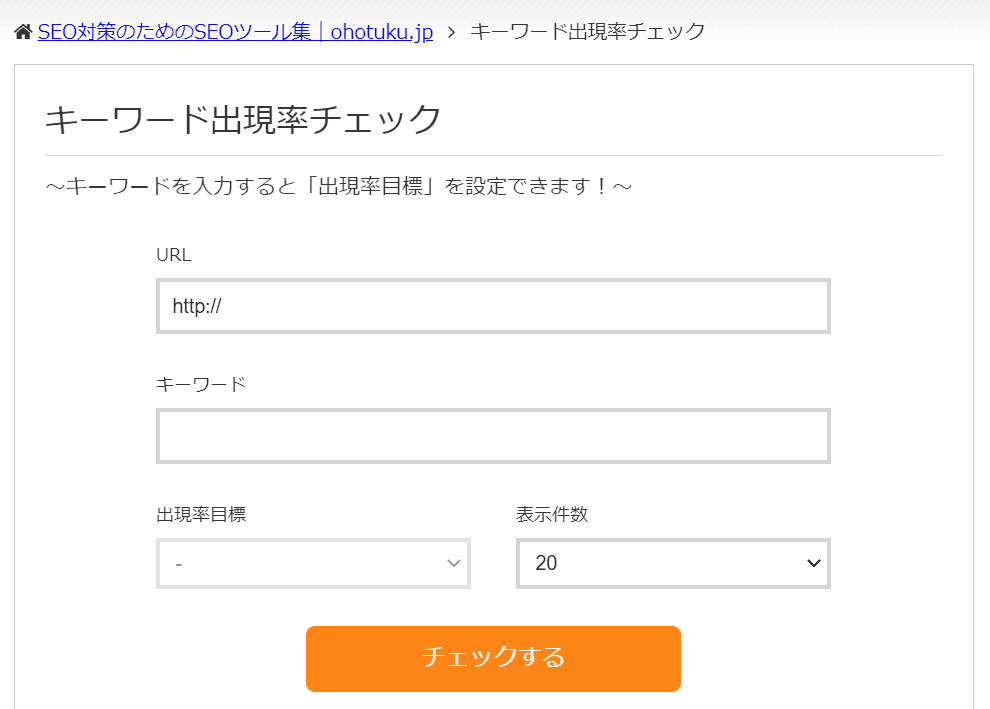Viewport: 990px width, 709px height.
Task: Focus the empty キーワード input field
Action: point(493,436)
